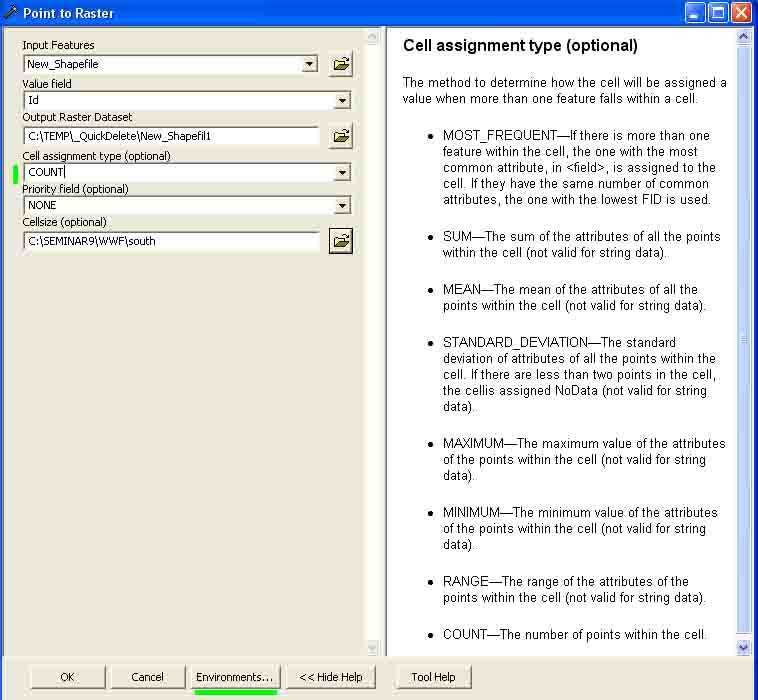Click the MINIMUM help entry text
The height and width of the screenshot is (700, 758).
(x=580, y=528)
